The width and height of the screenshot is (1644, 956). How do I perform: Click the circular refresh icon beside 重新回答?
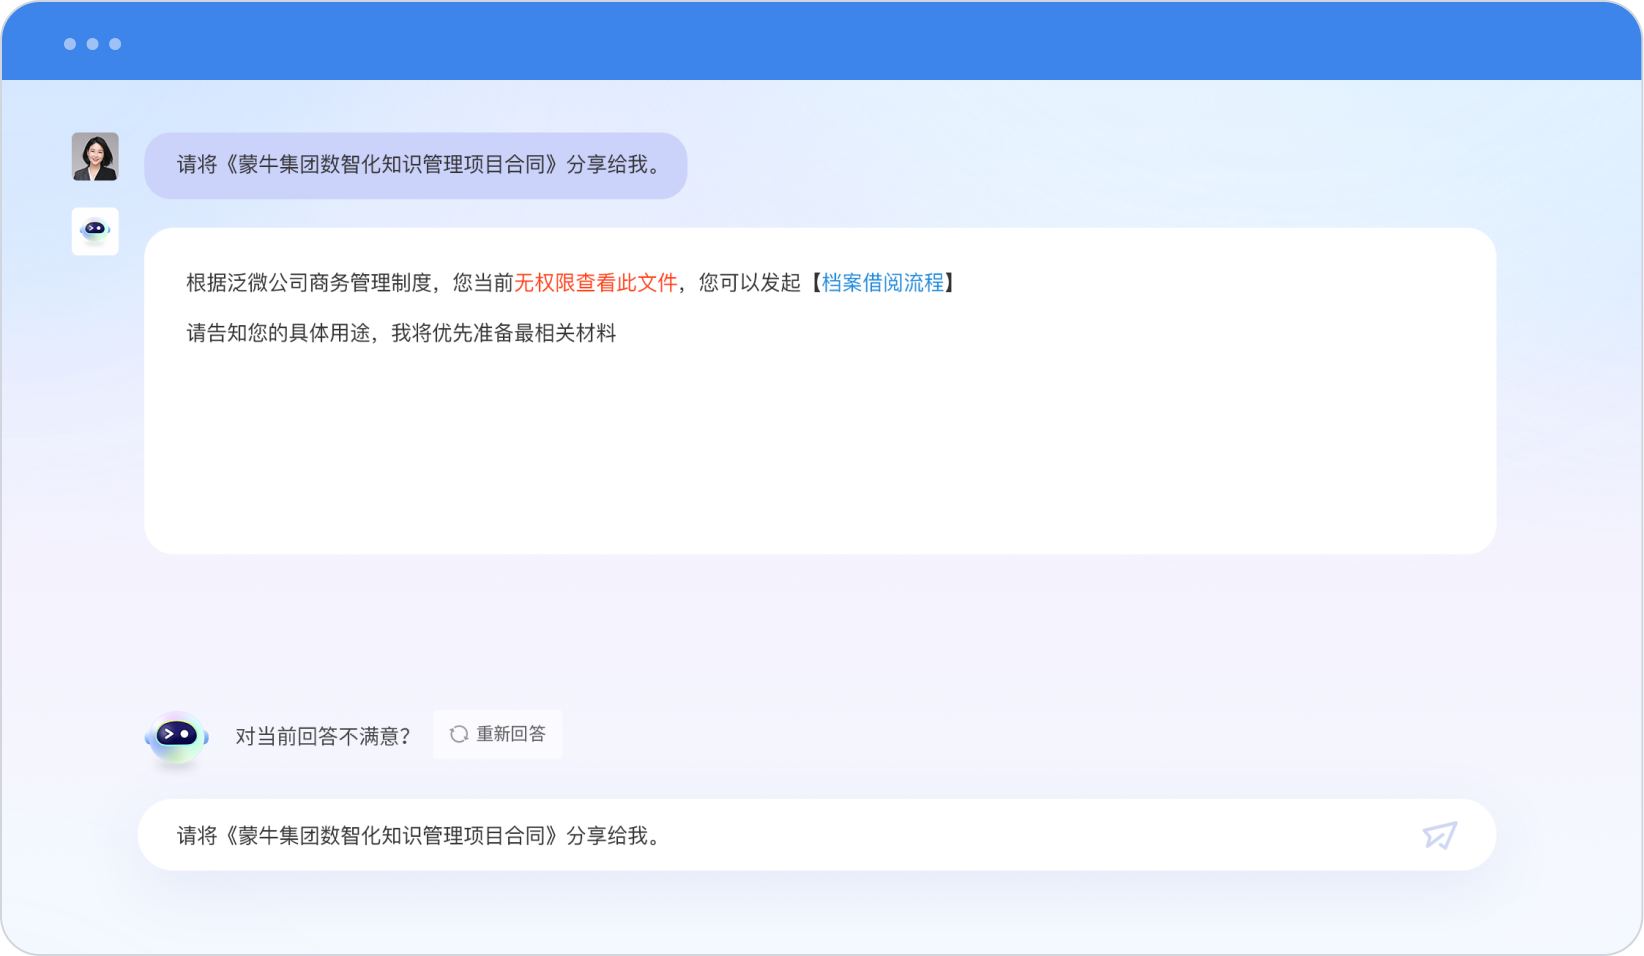[x=459, y=734]
